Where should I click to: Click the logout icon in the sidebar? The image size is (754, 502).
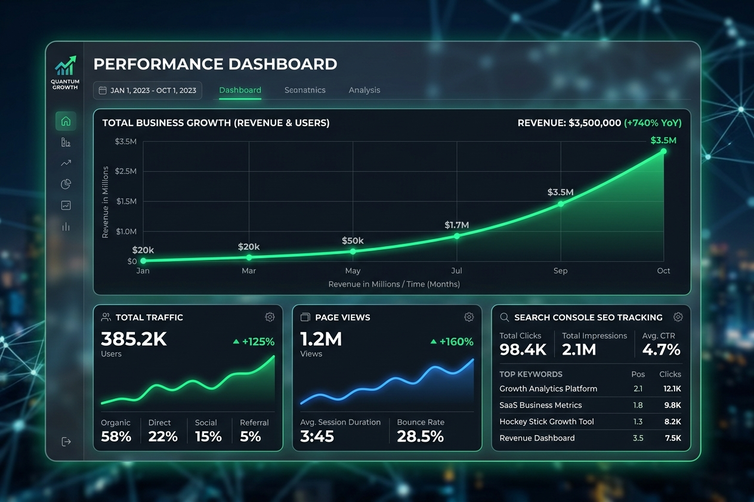click(66, 442)
